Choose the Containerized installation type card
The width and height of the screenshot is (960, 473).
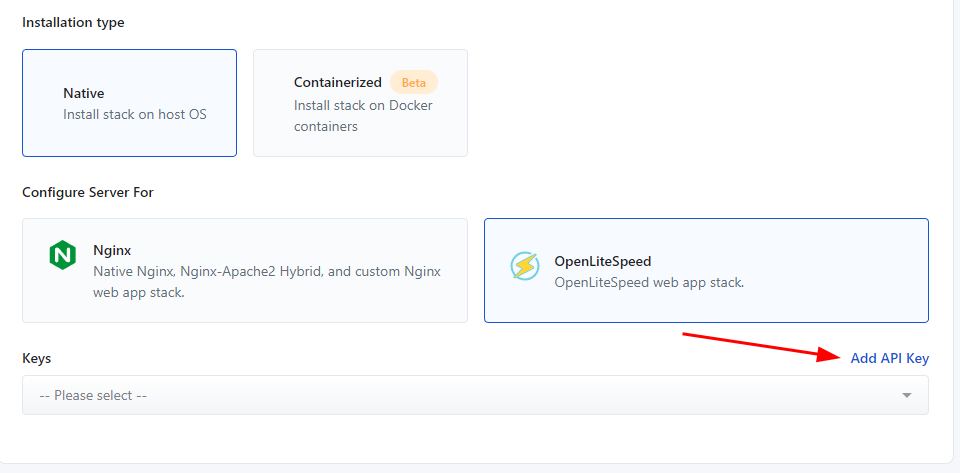[x=360, y=103]
